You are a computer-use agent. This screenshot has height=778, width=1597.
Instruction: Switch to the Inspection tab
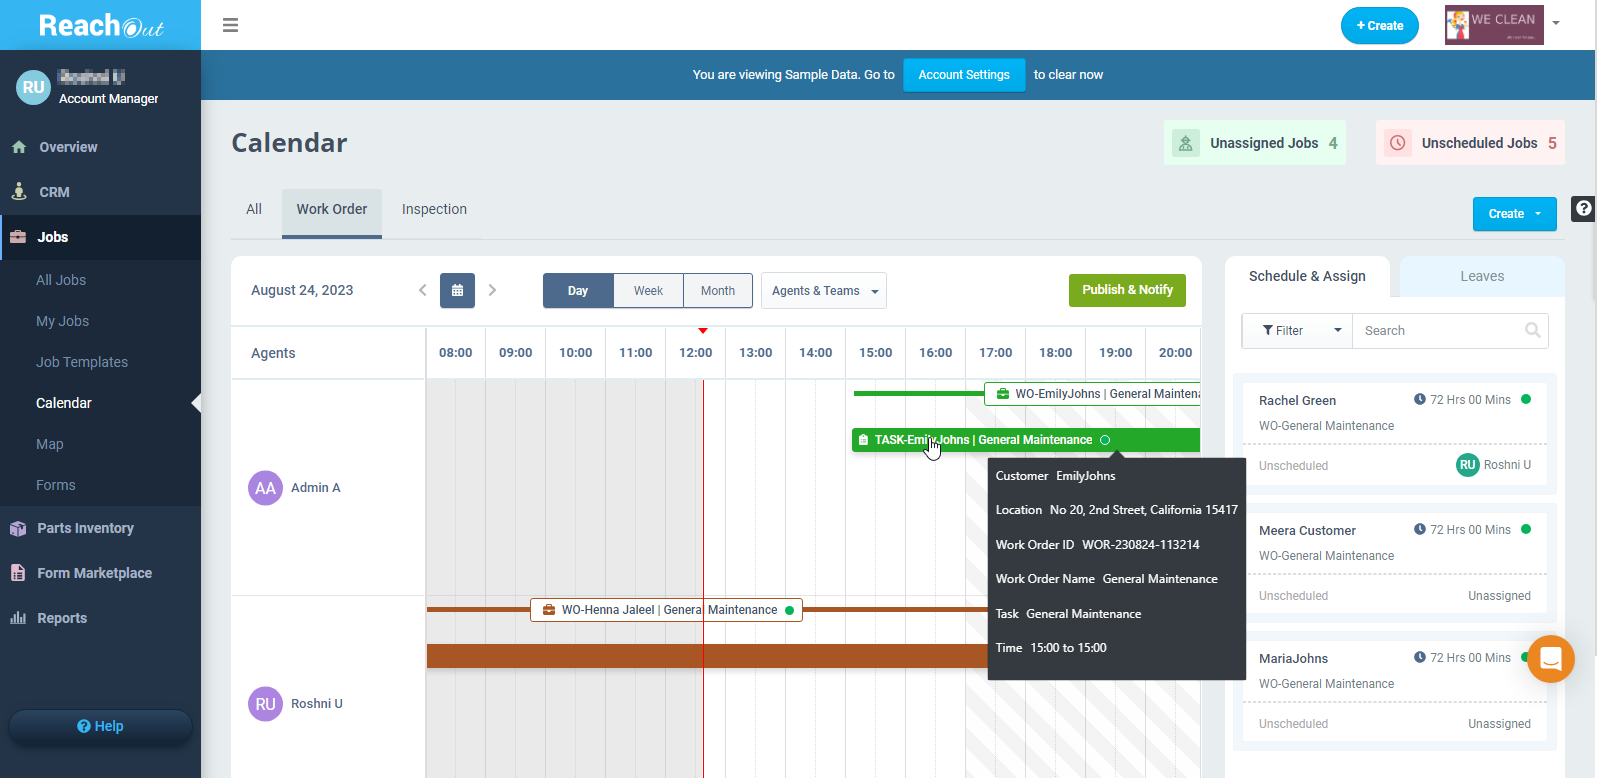tap(434, 209)
